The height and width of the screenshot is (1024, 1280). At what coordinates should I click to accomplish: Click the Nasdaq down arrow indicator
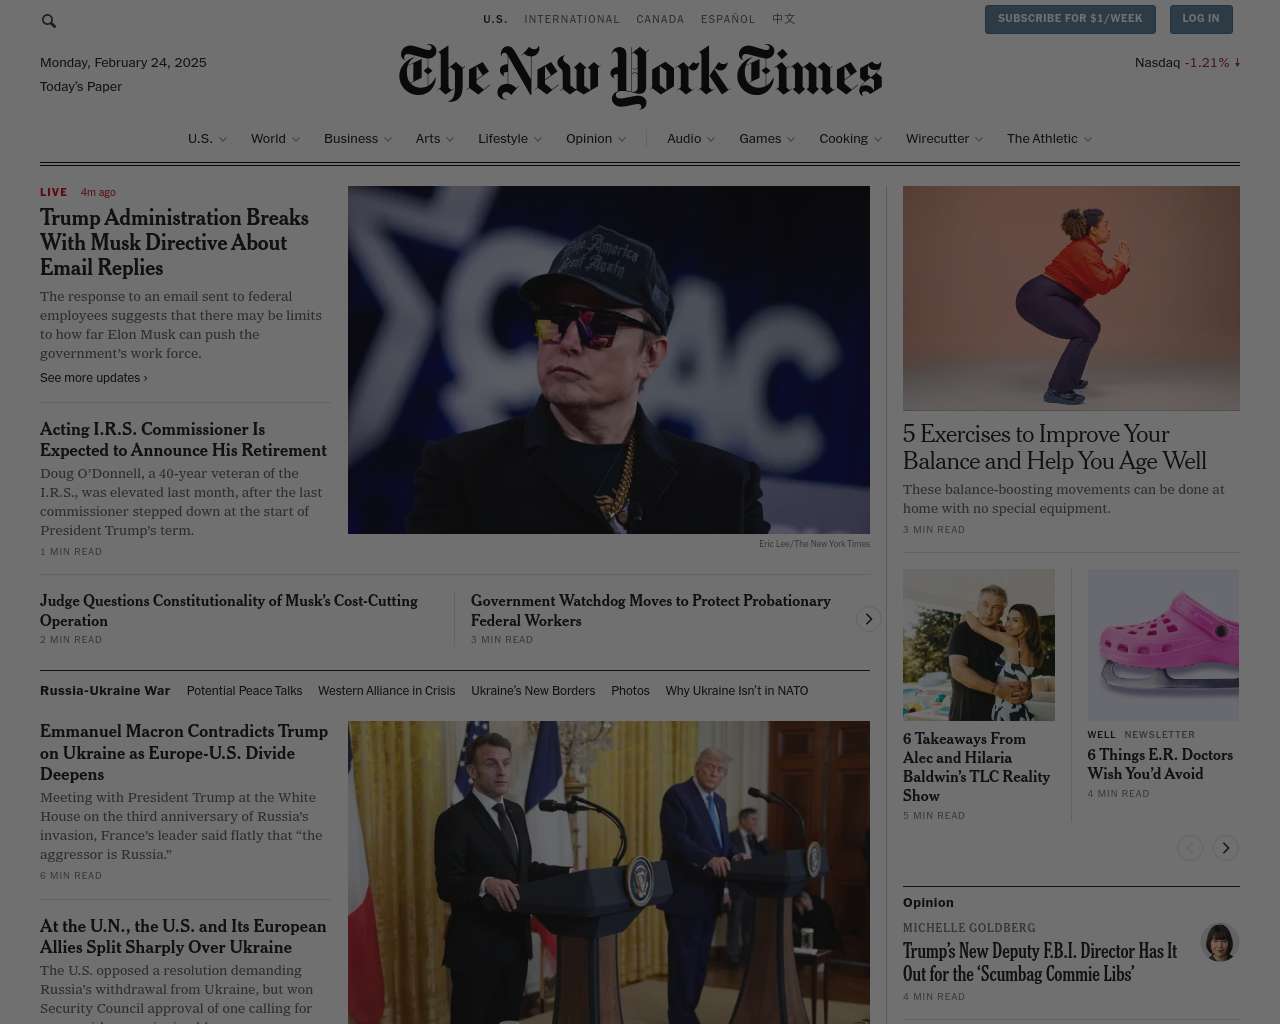pos(1237,63)
